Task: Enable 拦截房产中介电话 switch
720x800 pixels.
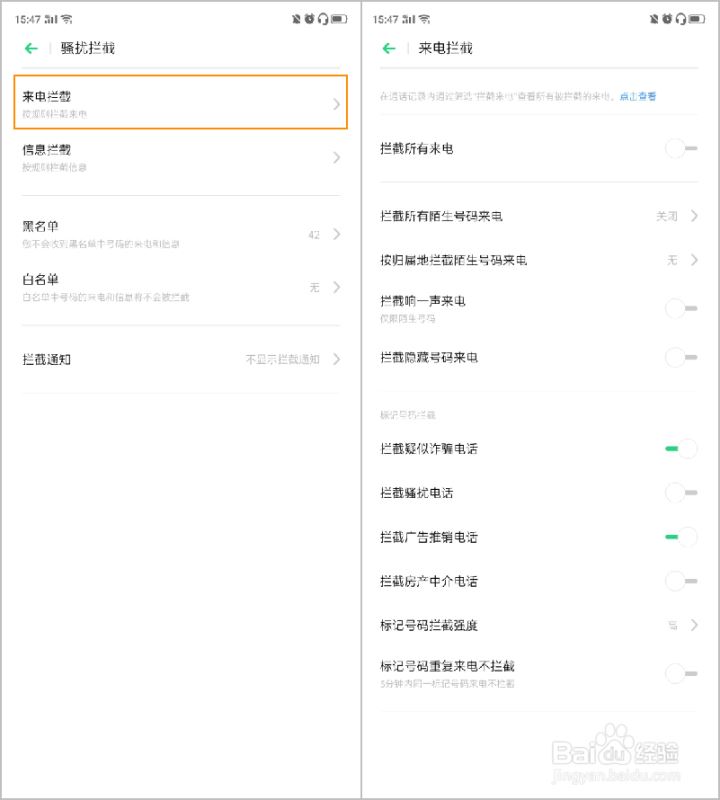Action: click(x=681, y=581)
